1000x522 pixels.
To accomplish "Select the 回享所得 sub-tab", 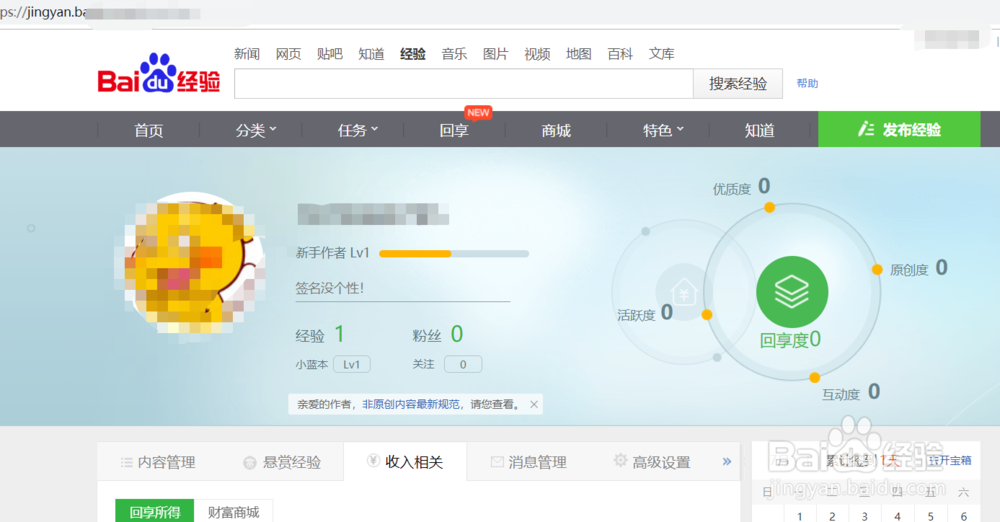I will pos(154,511).
